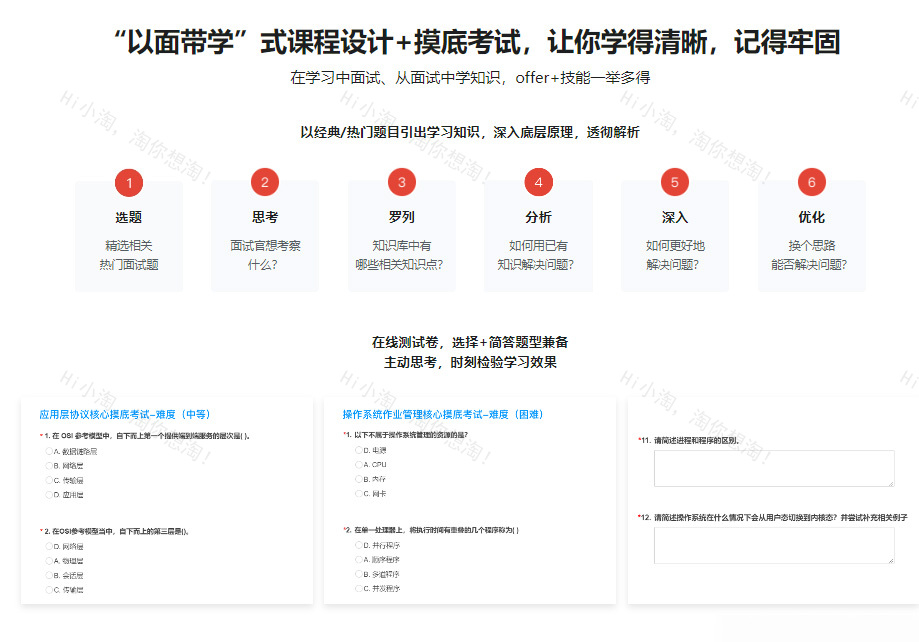Select option D. 并行程序 radio button
This screenshot has height=642, width=919.
point(359,545)
